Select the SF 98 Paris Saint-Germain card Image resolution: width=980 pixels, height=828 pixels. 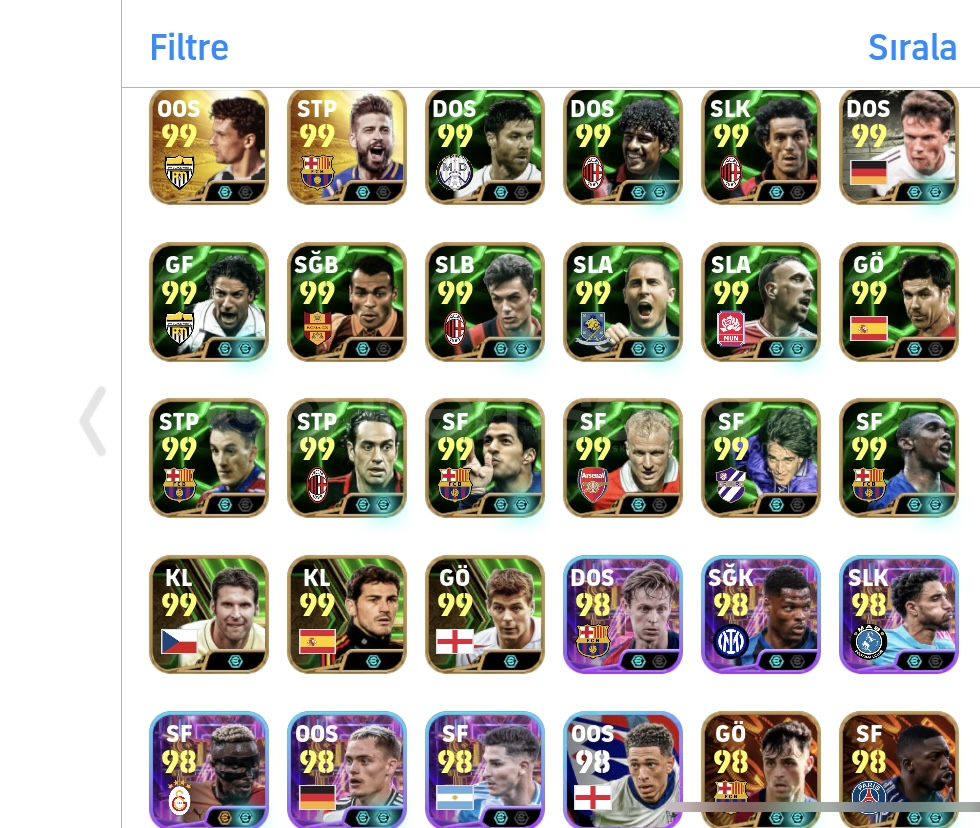pyautogui.click(x=899, y=770)
